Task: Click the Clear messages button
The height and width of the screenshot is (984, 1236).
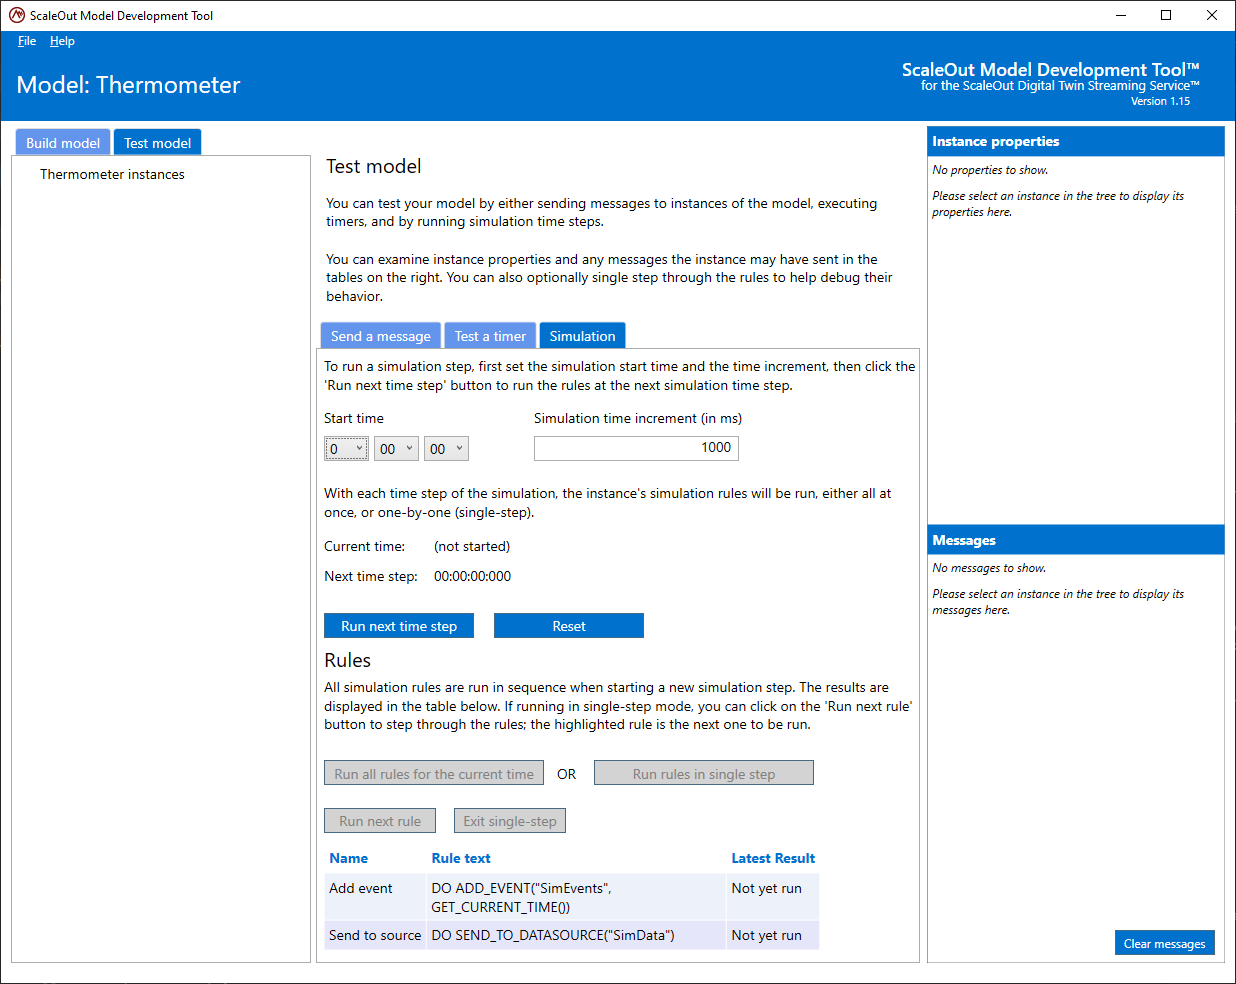Action: point(1165,943)
